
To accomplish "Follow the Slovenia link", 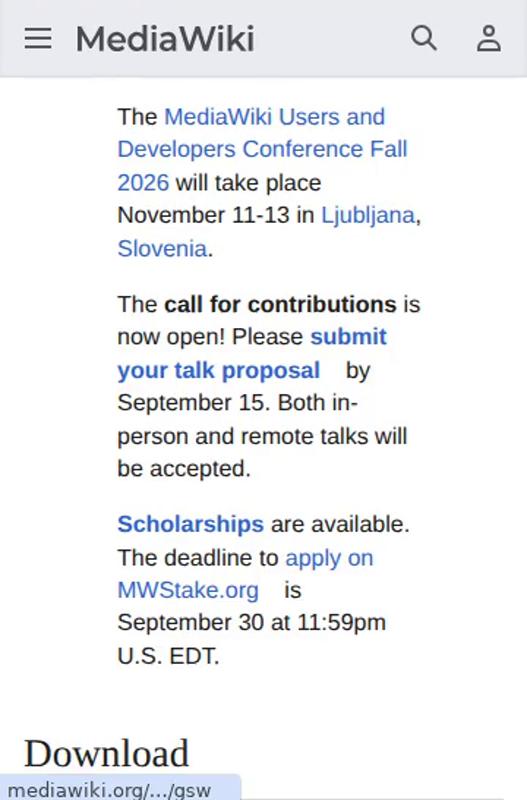I will point(162,249).
